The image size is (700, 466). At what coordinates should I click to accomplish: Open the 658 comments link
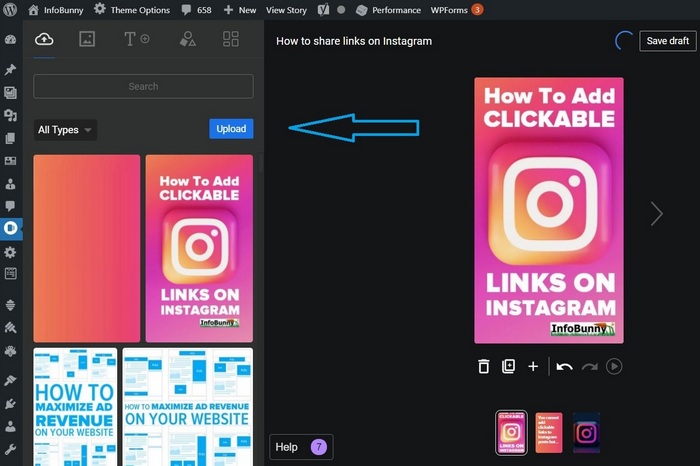pyautogui.click(x=196, y=10)
